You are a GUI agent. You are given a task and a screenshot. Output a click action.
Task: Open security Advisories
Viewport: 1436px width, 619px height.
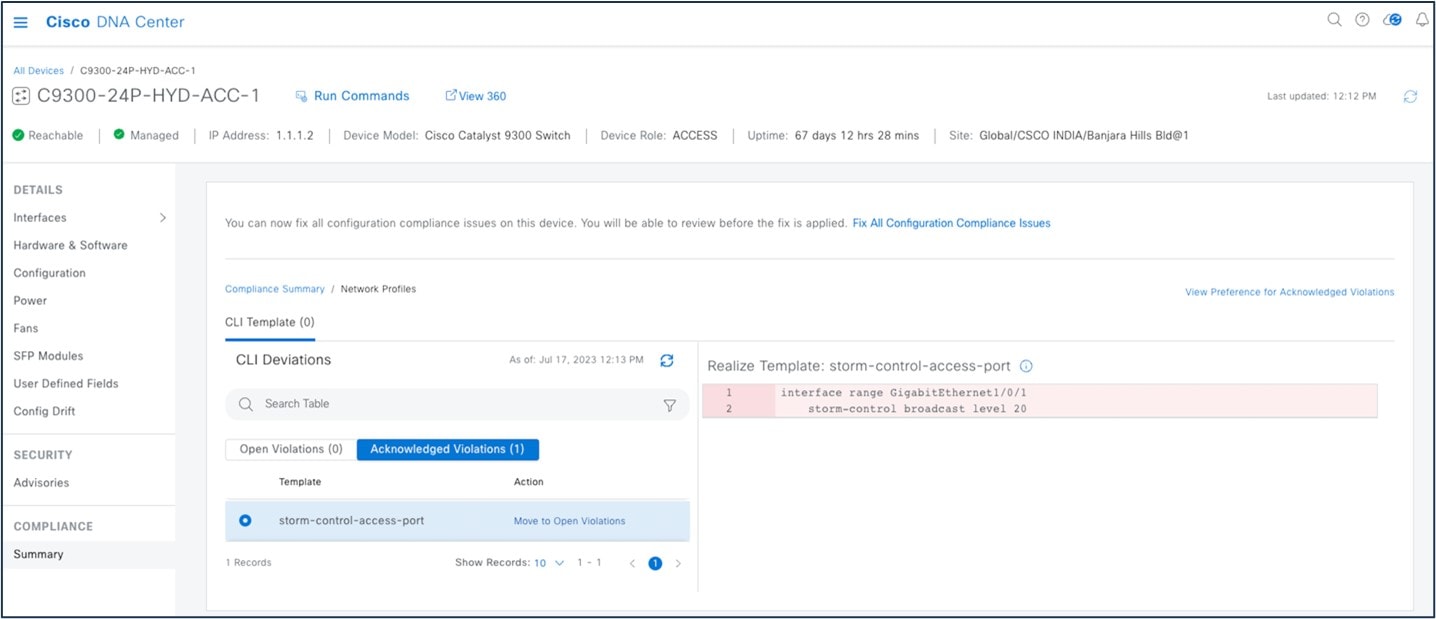click(x=41, y=483)
